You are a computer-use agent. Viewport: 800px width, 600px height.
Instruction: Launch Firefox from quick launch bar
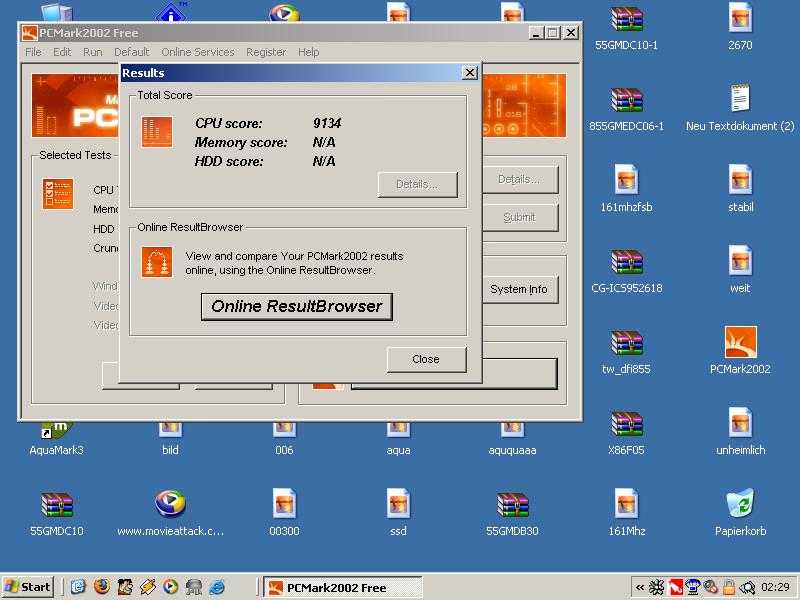pyautogui.click(x=102, y=587)
